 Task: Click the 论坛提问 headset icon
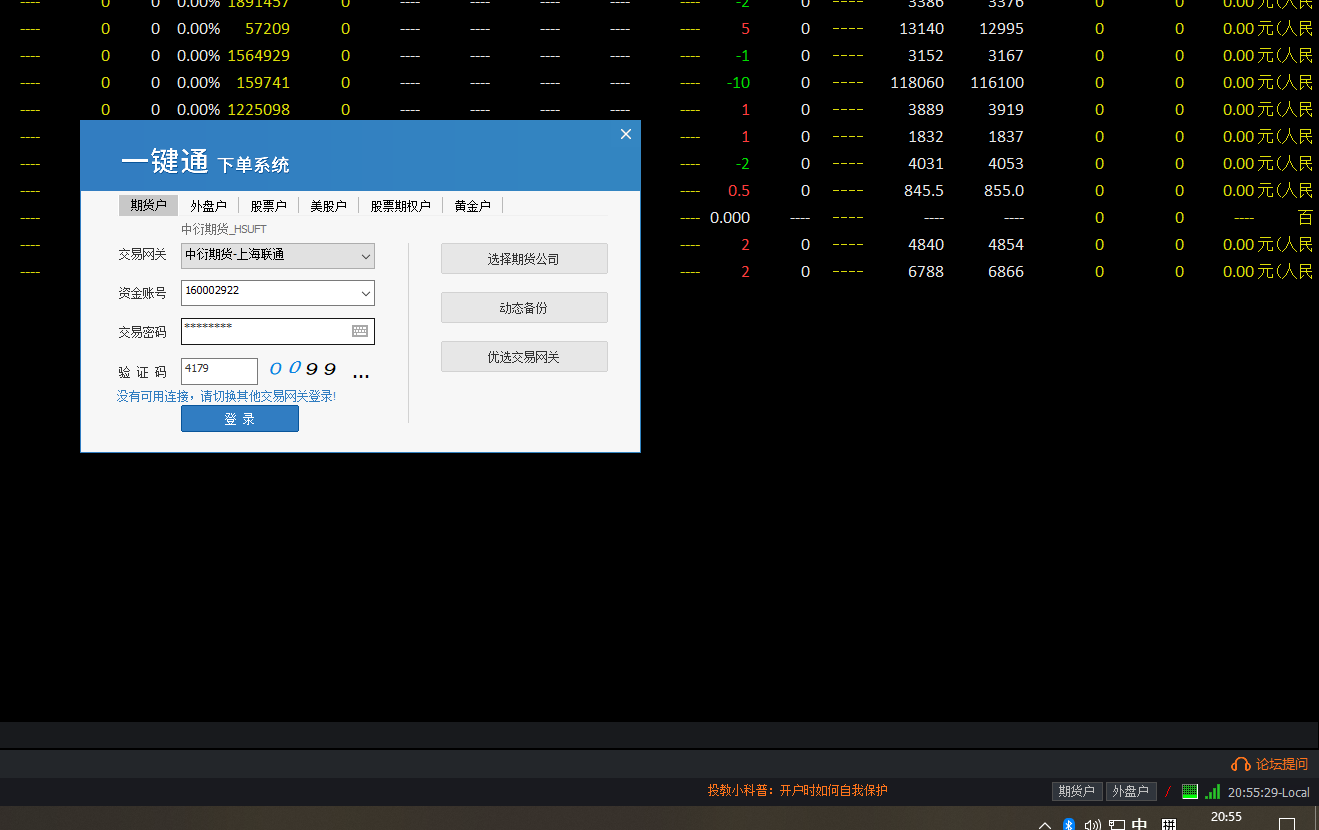(1241, 764)
